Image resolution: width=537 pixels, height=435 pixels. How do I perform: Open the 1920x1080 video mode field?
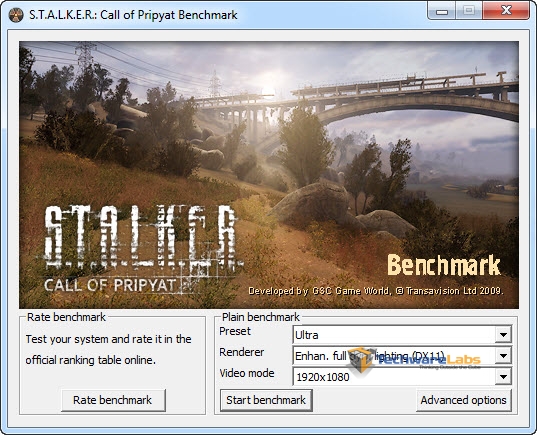(402, 377)
